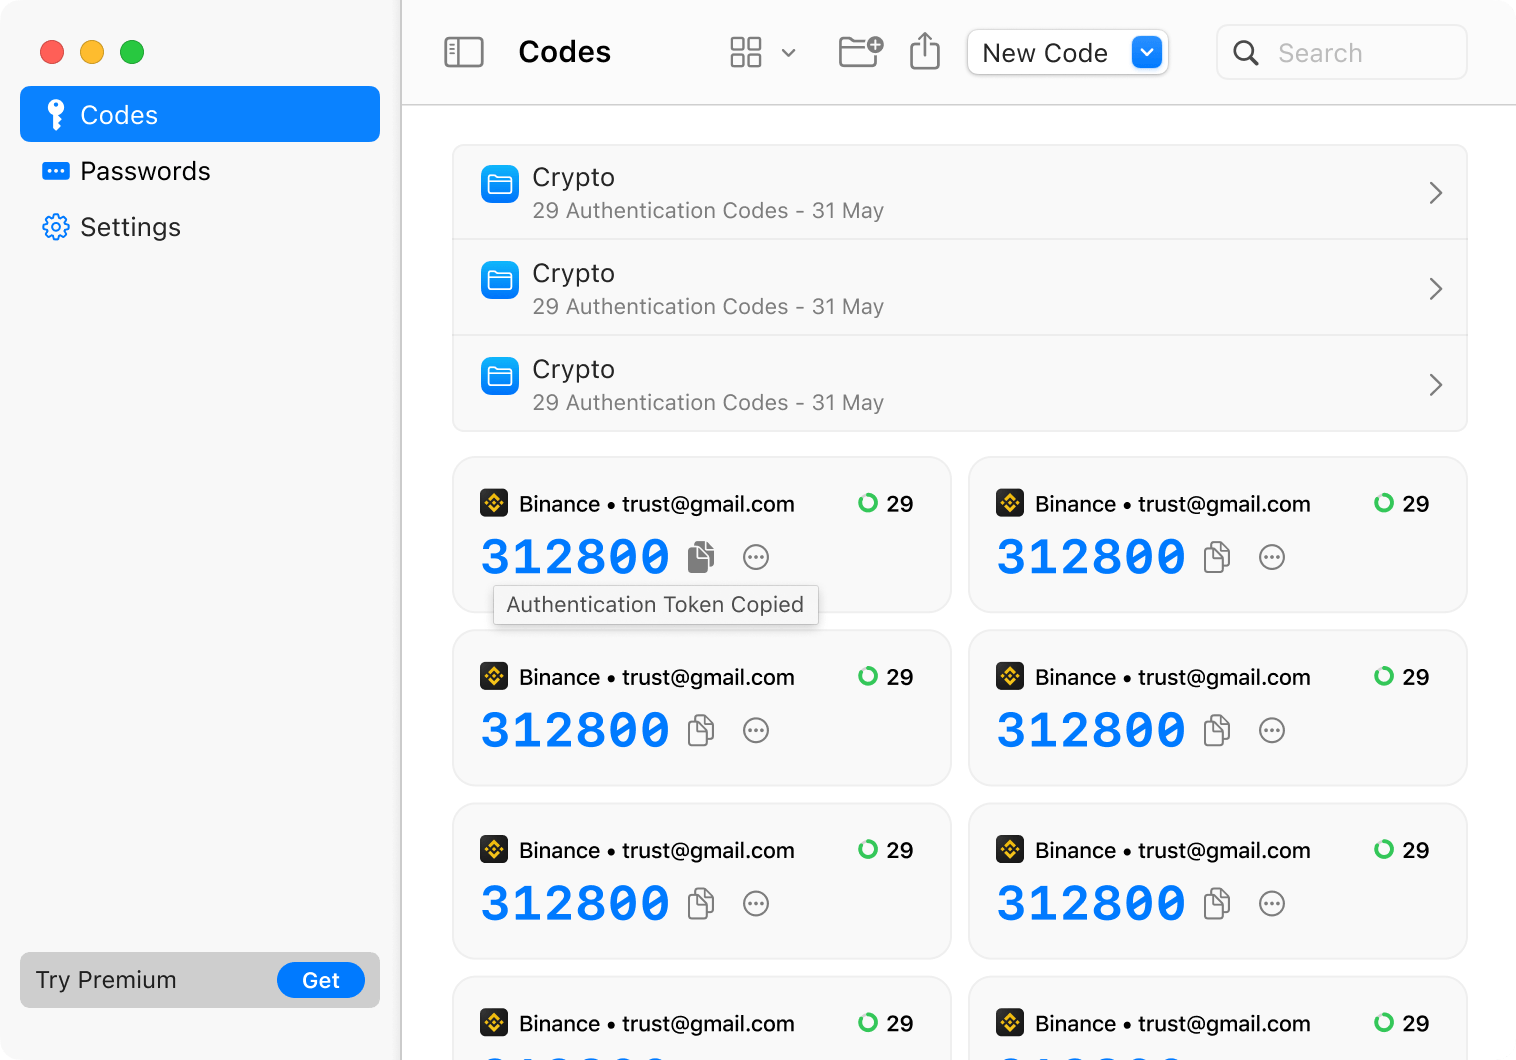The width and height of the screenshot is (1516, 1060).
Task: Expand the first Crypto folder chevron
Action: 1436,193
